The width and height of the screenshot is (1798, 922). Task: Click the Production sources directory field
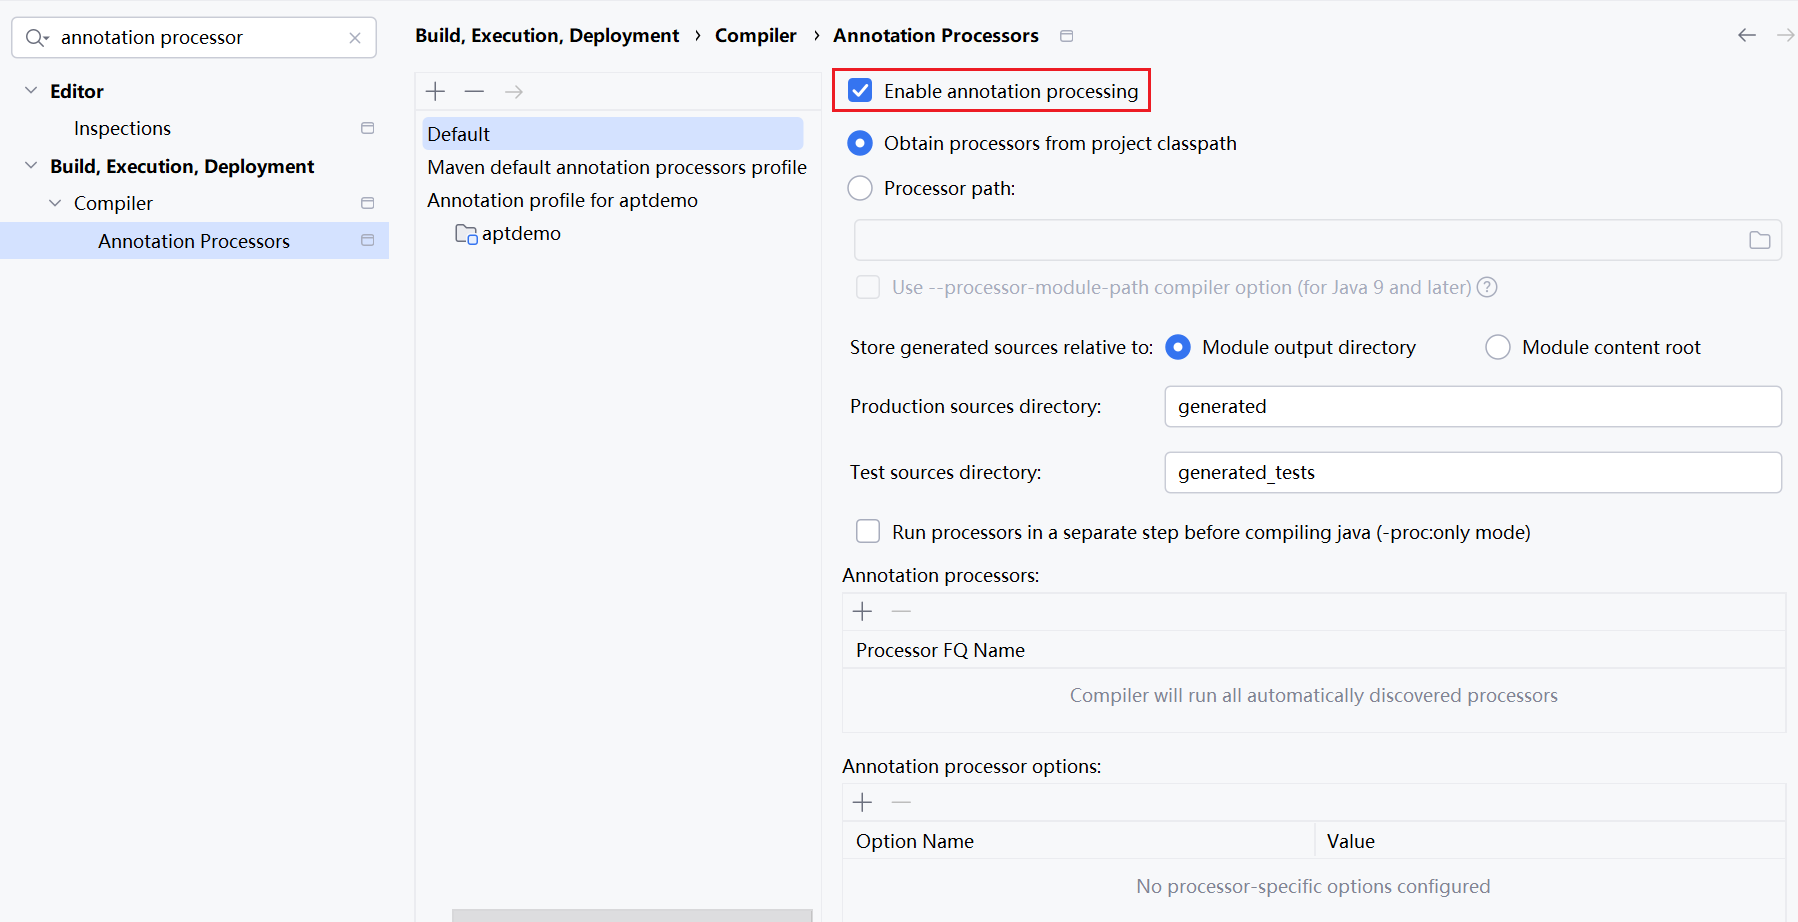click(1472, 407)
